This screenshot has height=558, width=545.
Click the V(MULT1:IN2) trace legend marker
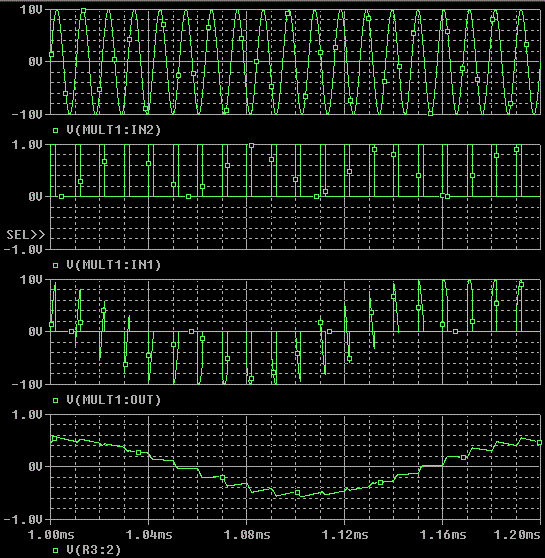pos(56,131)
